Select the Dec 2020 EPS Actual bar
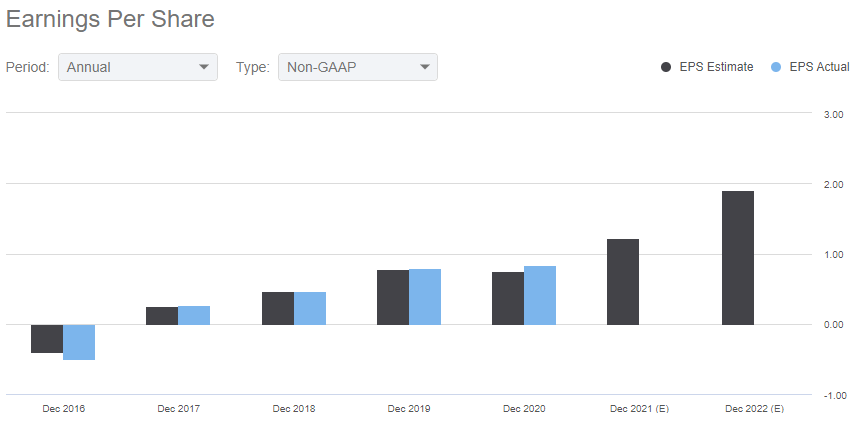 point(540,295)
